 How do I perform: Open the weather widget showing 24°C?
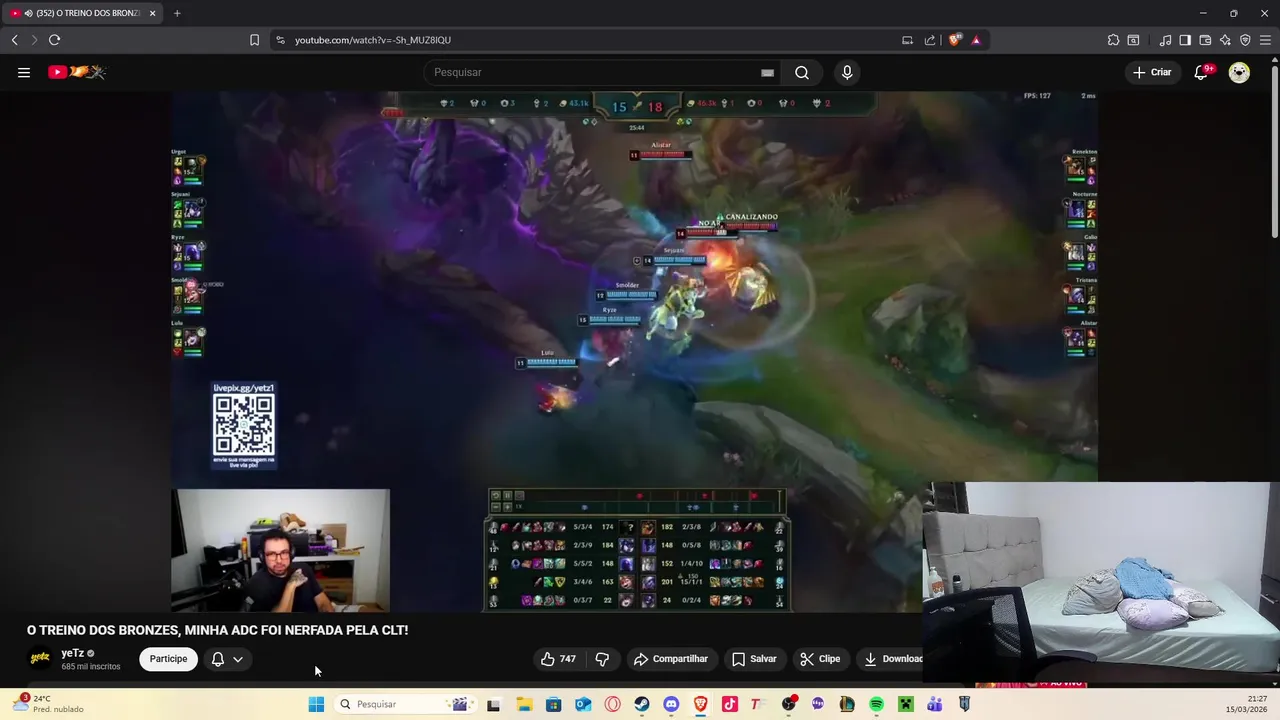(48, 704)
